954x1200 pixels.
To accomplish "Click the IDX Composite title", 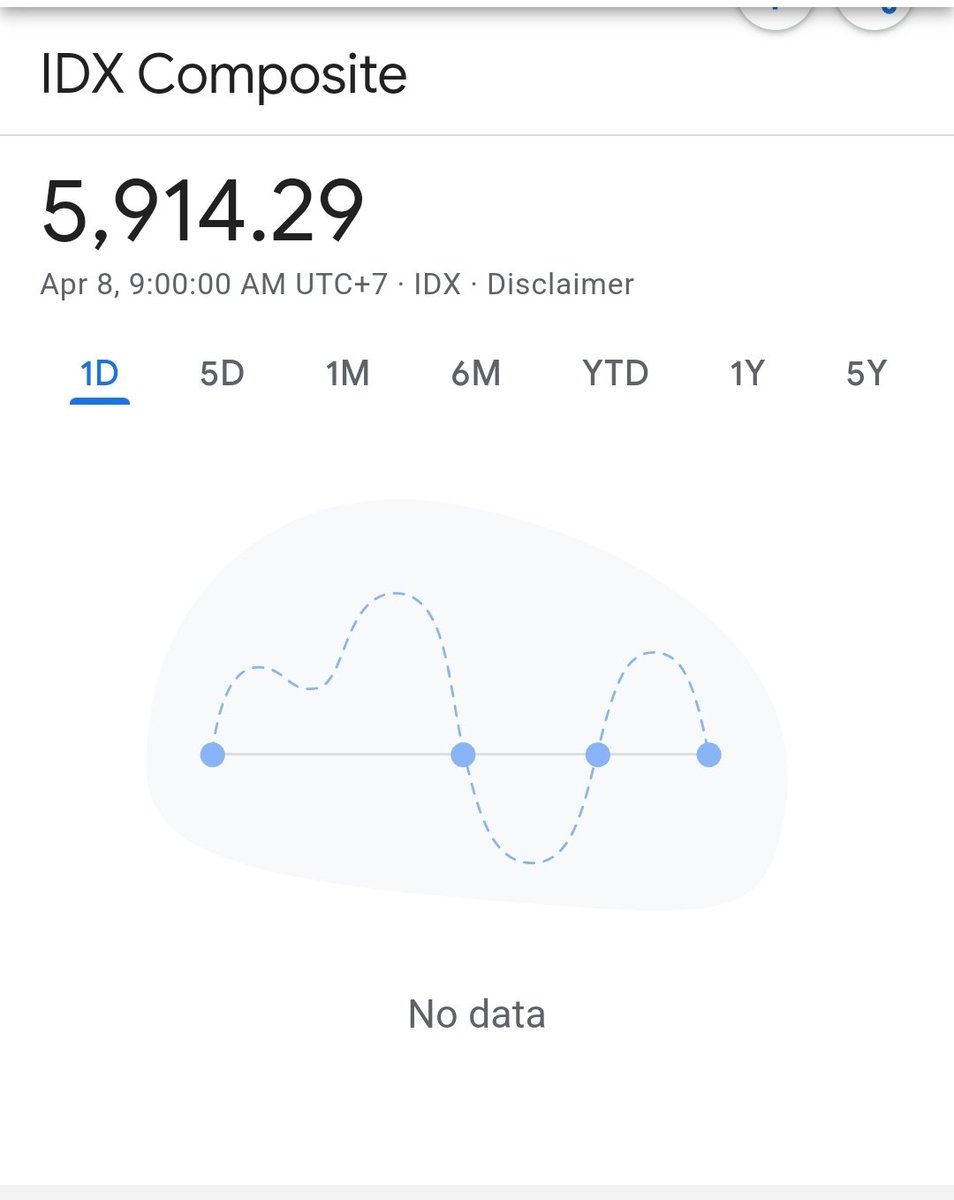I will point(225,73).
